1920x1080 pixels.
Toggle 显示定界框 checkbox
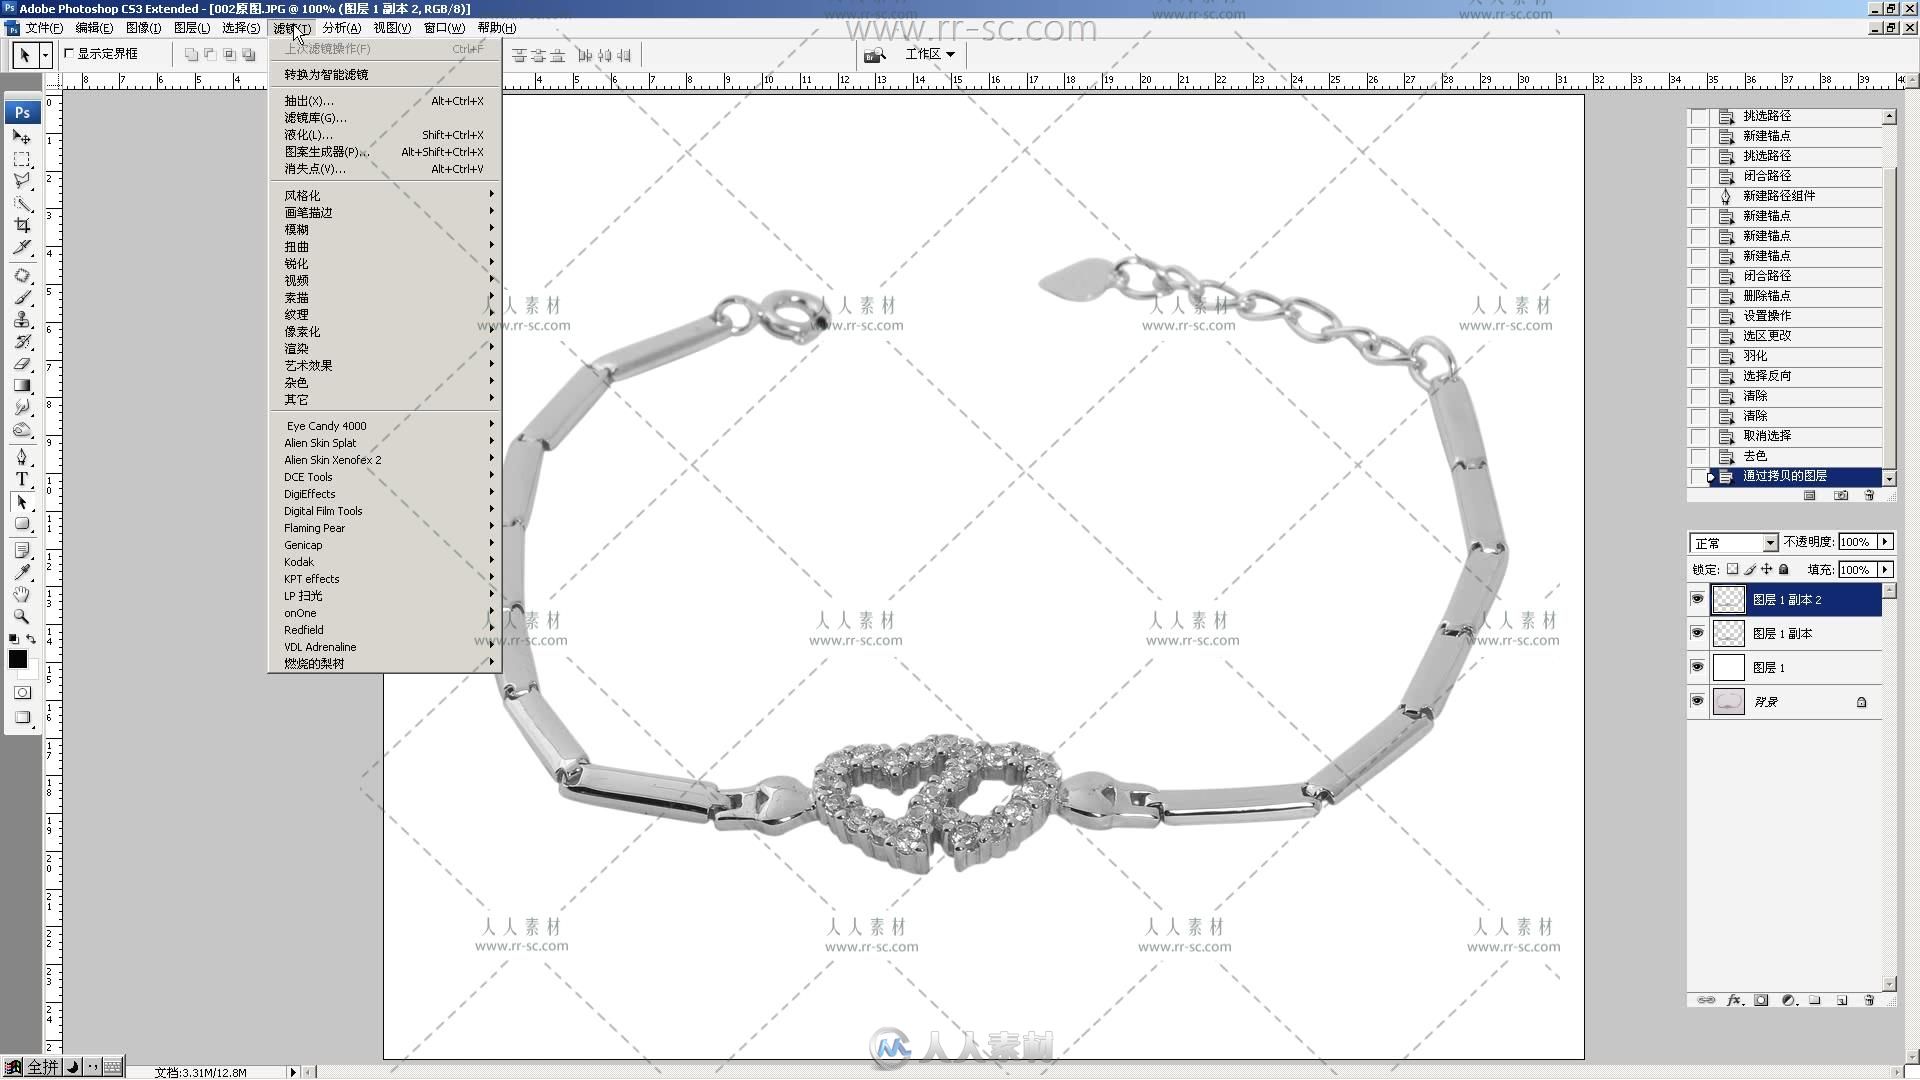coord(69,53)
